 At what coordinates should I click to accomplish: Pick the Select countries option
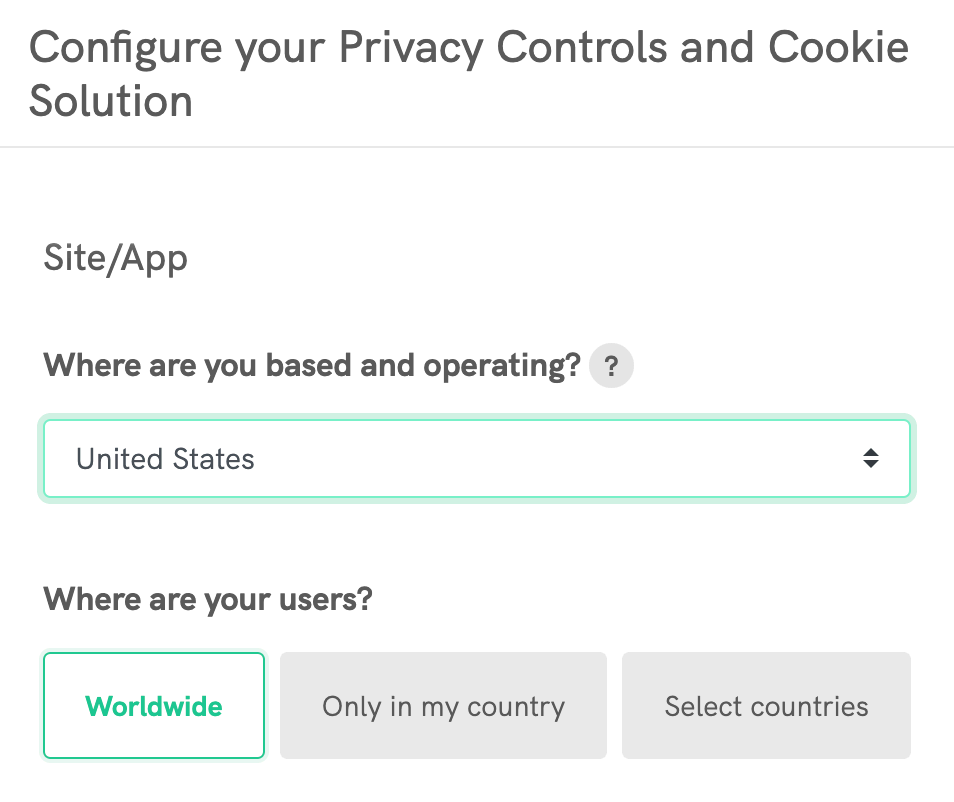tap(766, 706)
